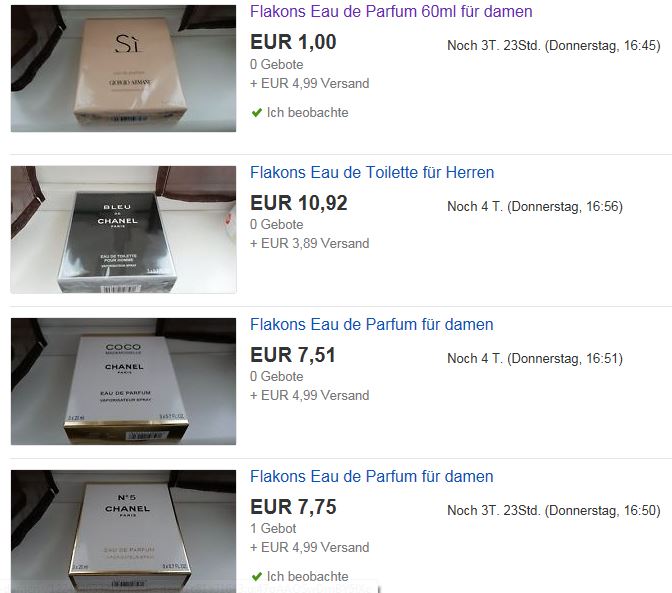The width and height of the screenshot is (672, 593).
Task: Click 'Ich beobachte' text on the Armani listing
Action: tap(307, 113)
